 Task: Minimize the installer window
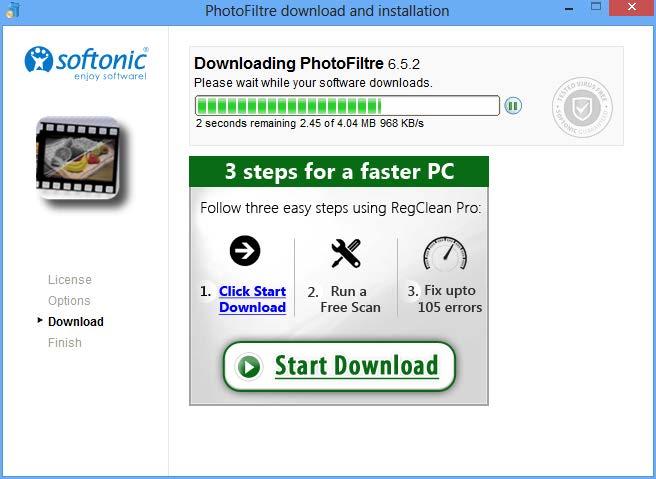[x=568, y=8]
